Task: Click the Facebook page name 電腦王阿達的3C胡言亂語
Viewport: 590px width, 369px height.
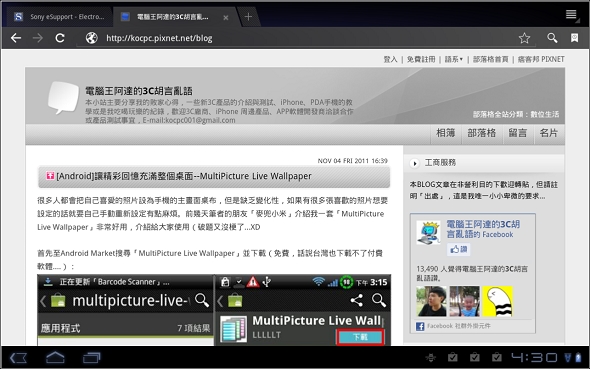Action: (x=483, y=229)
